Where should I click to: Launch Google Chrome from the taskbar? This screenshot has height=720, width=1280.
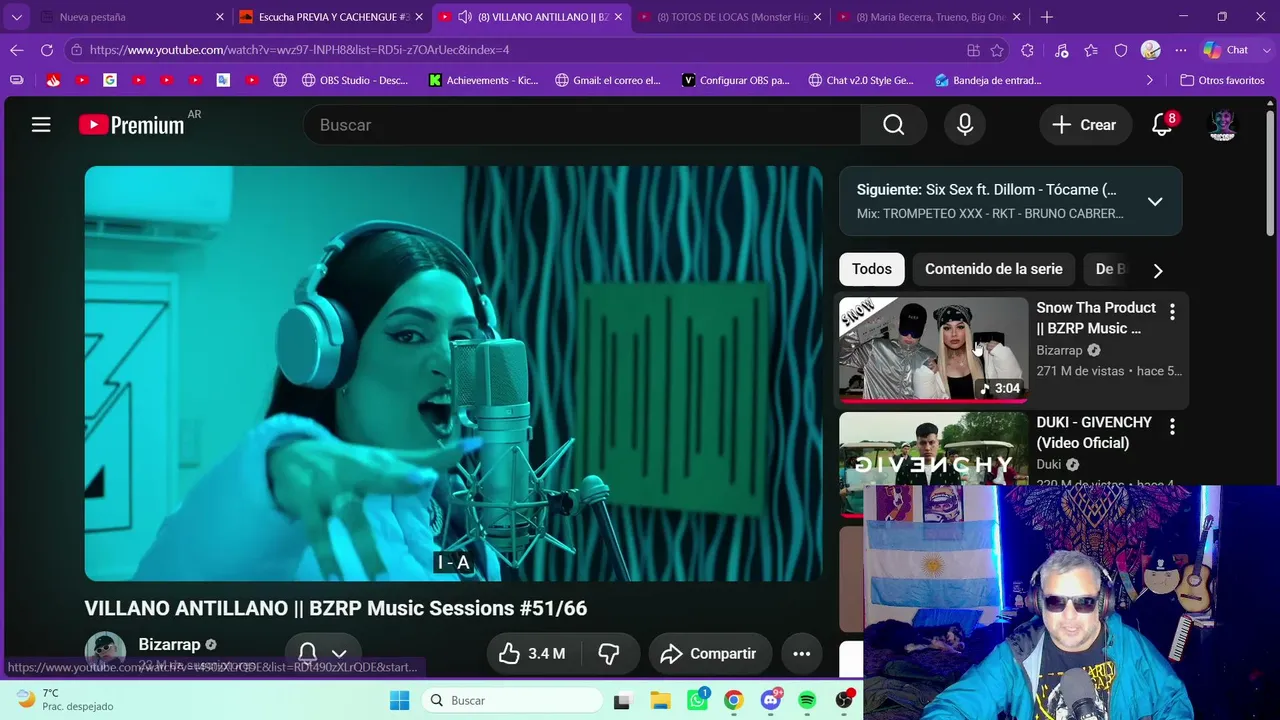[x=733, y=700]
